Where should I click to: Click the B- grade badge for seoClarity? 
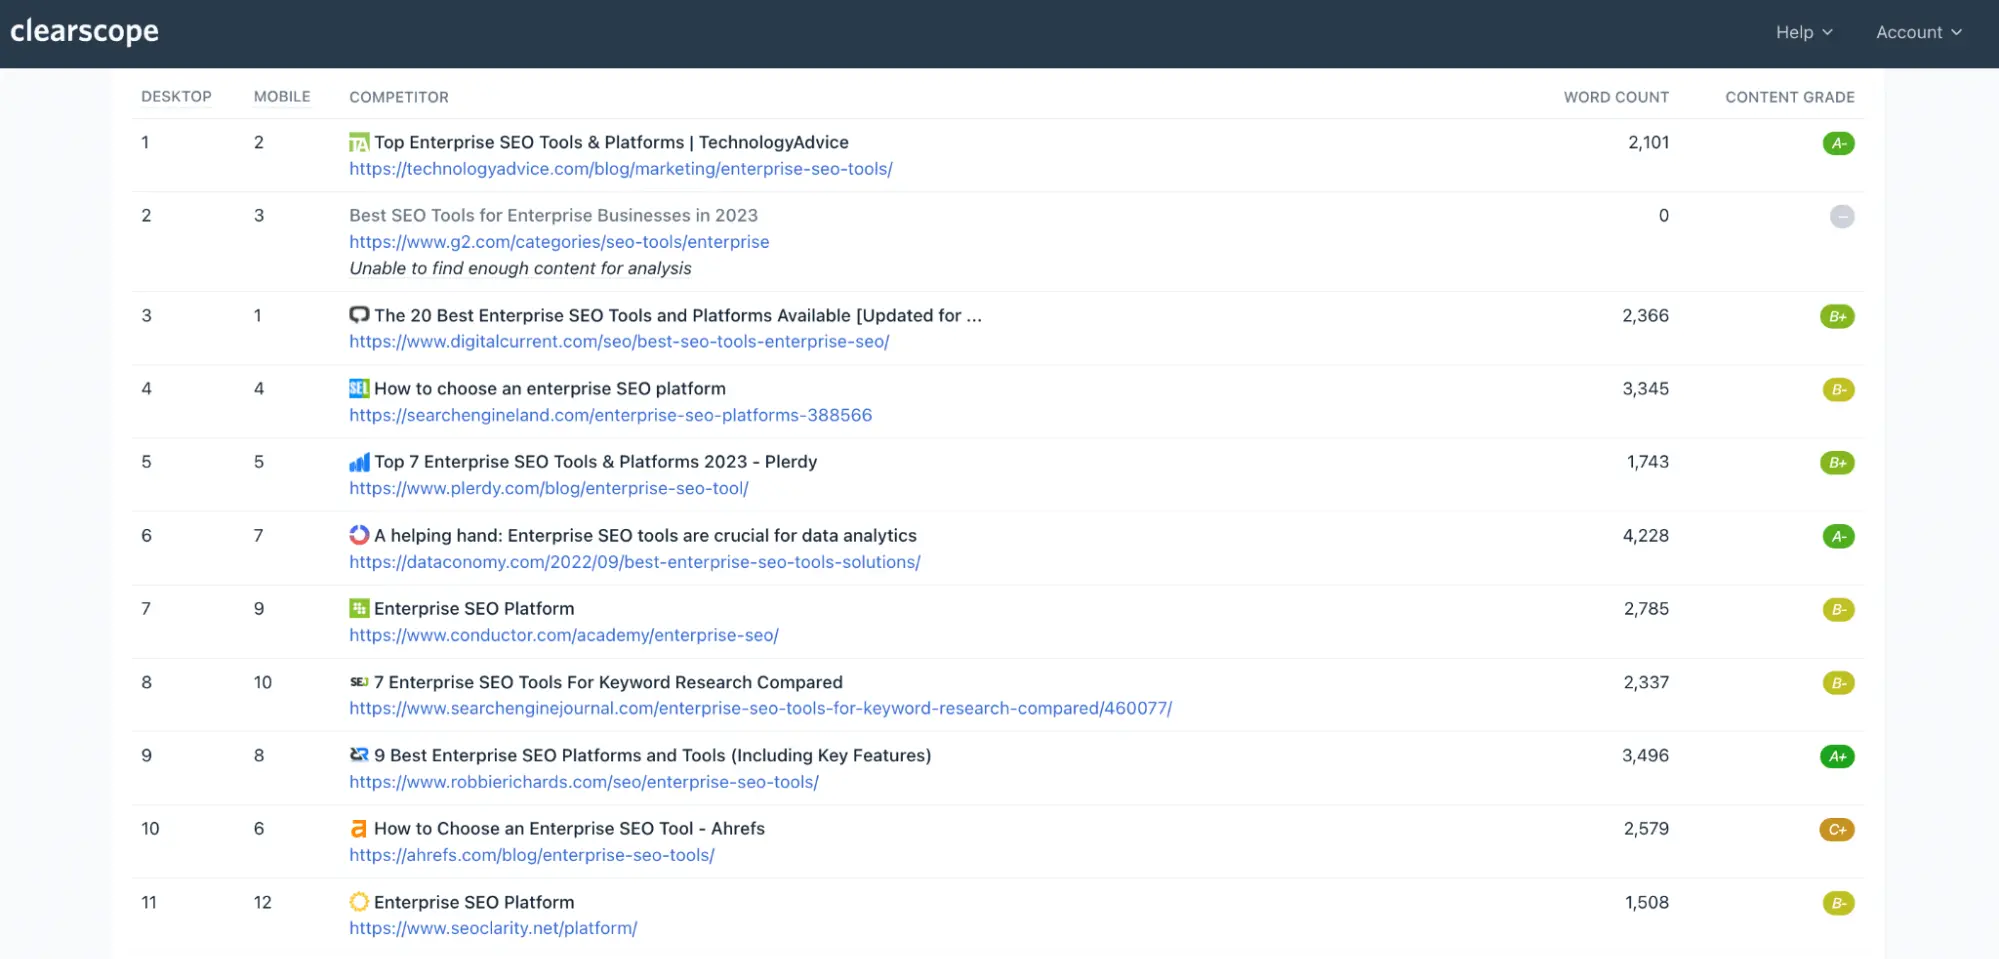(x=1838, y=904)
